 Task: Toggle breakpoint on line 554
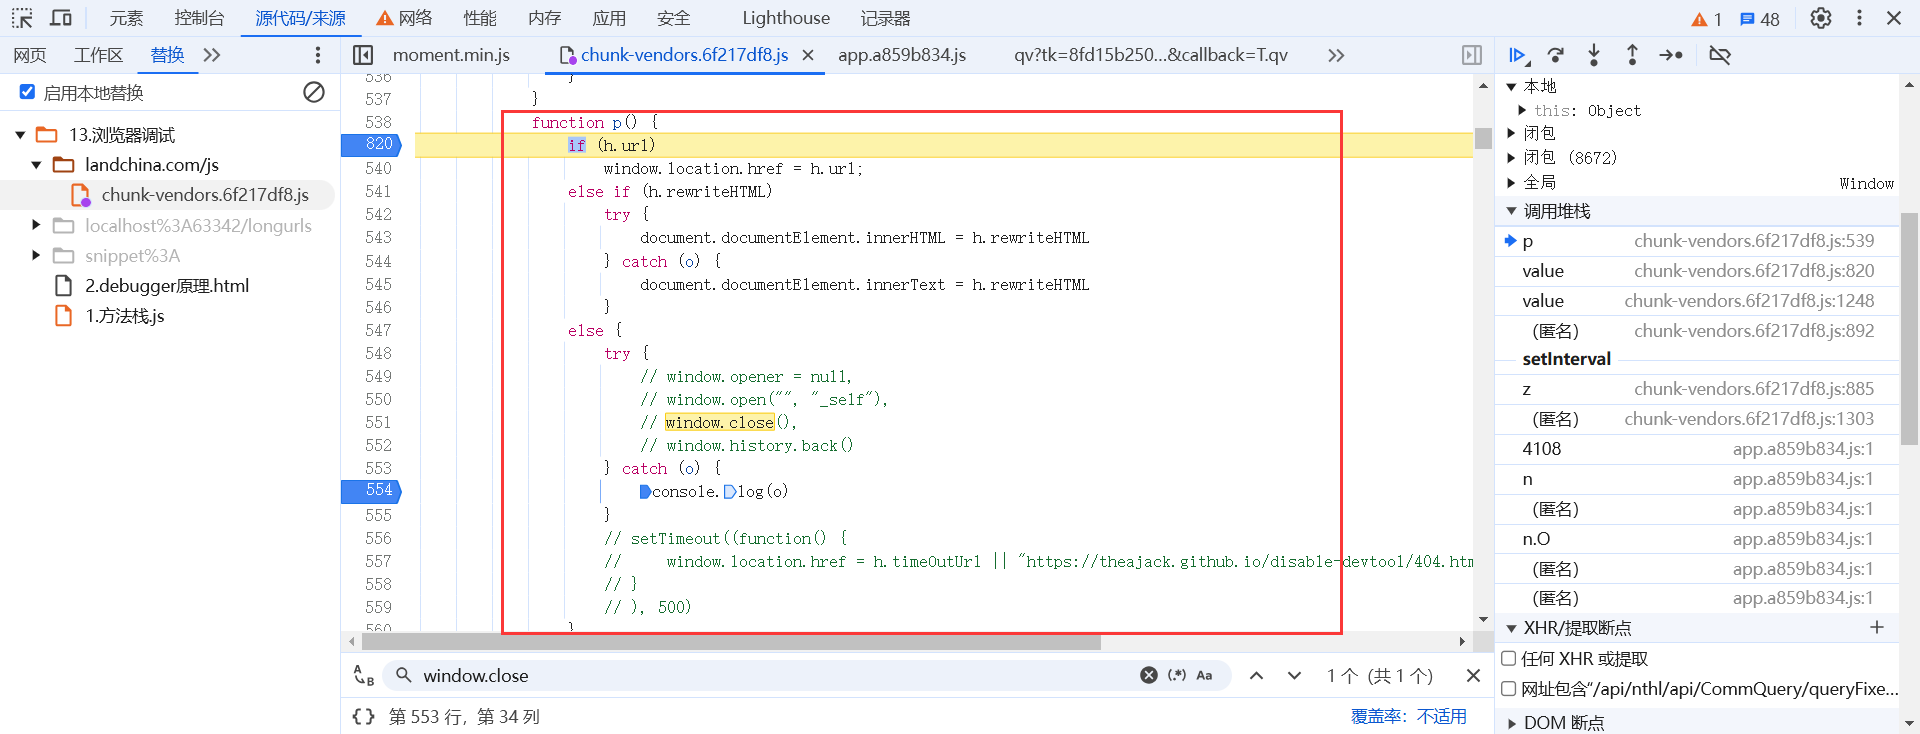[x=371, y=491]
